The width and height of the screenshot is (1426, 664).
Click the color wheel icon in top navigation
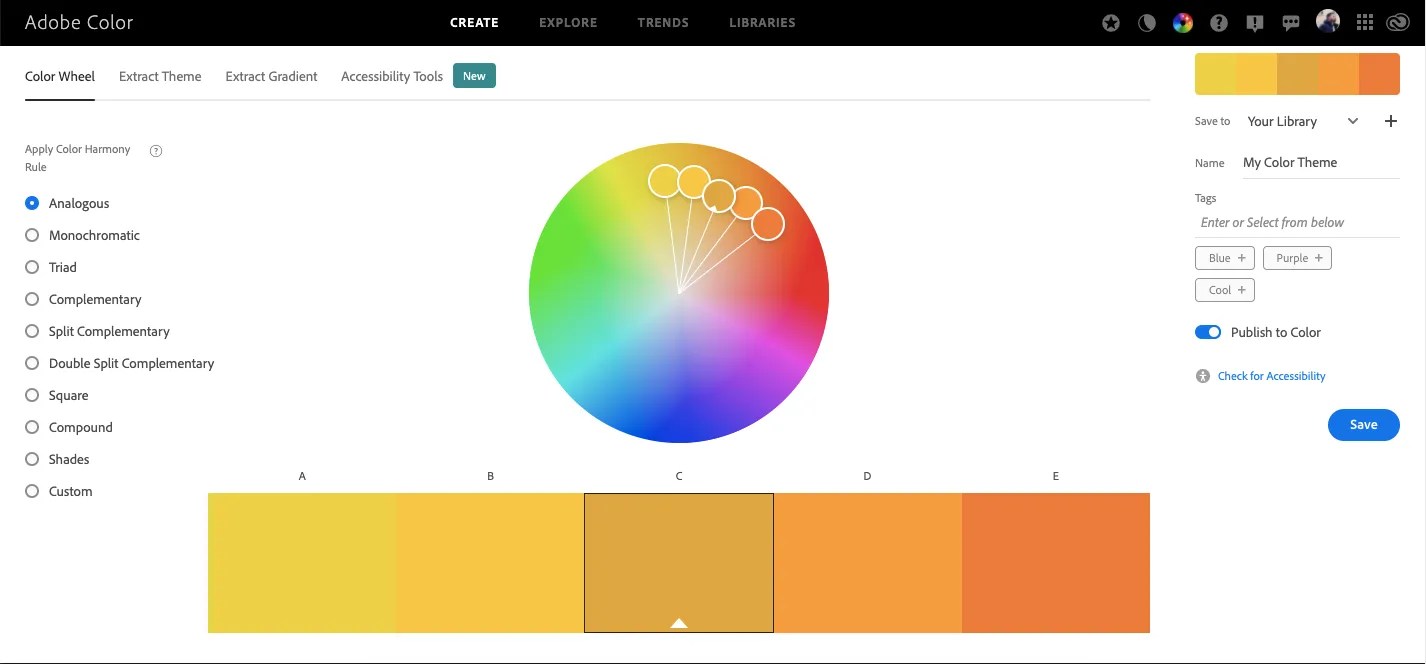coord(1183,21)
